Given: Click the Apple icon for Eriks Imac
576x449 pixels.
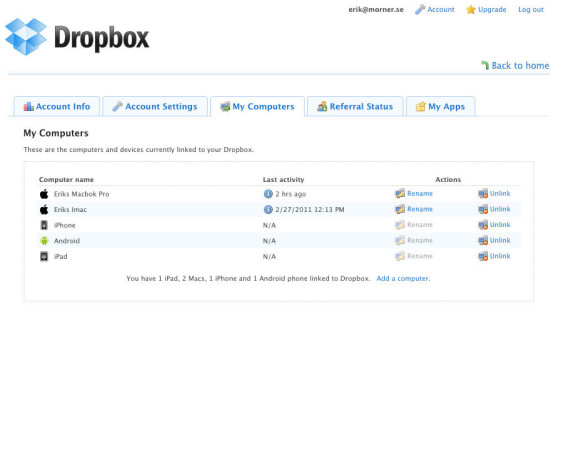Looking at the screenshot, I should [x=44, y=209].
